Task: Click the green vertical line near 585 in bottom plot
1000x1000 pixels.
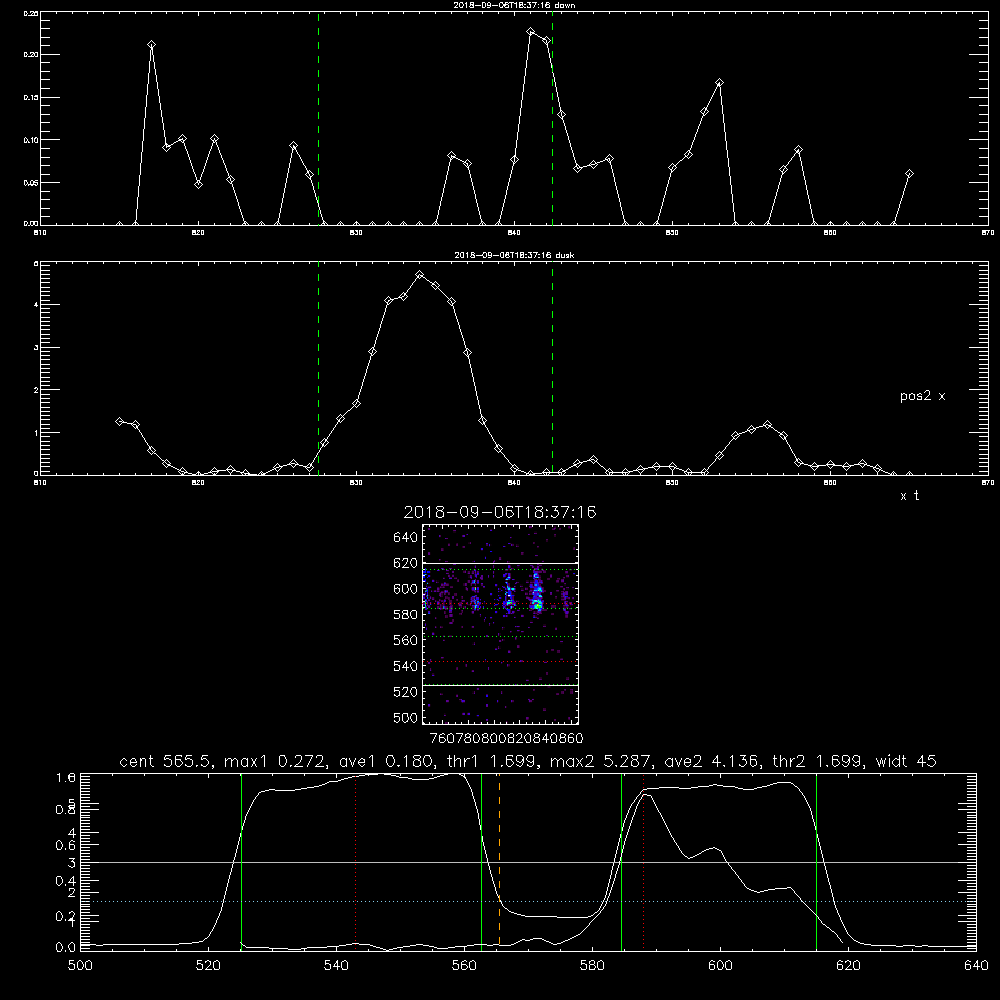Action: point(621,861)
